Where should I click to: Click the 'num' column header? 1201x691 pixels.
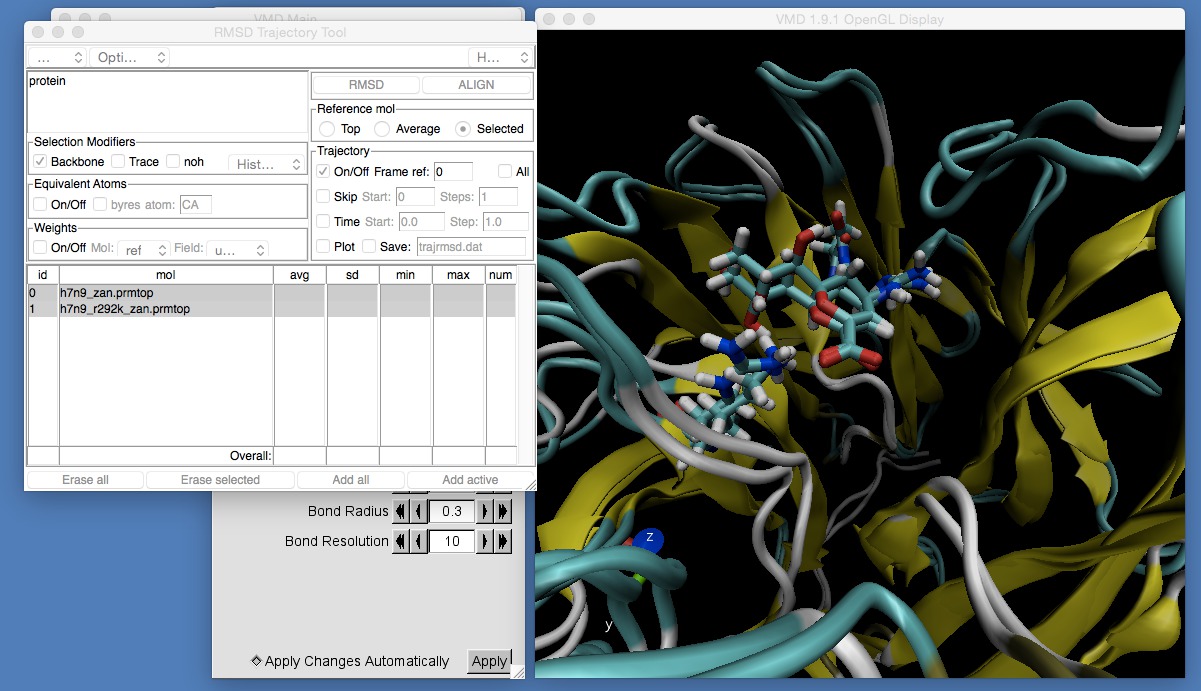click(x=501, y=274)
